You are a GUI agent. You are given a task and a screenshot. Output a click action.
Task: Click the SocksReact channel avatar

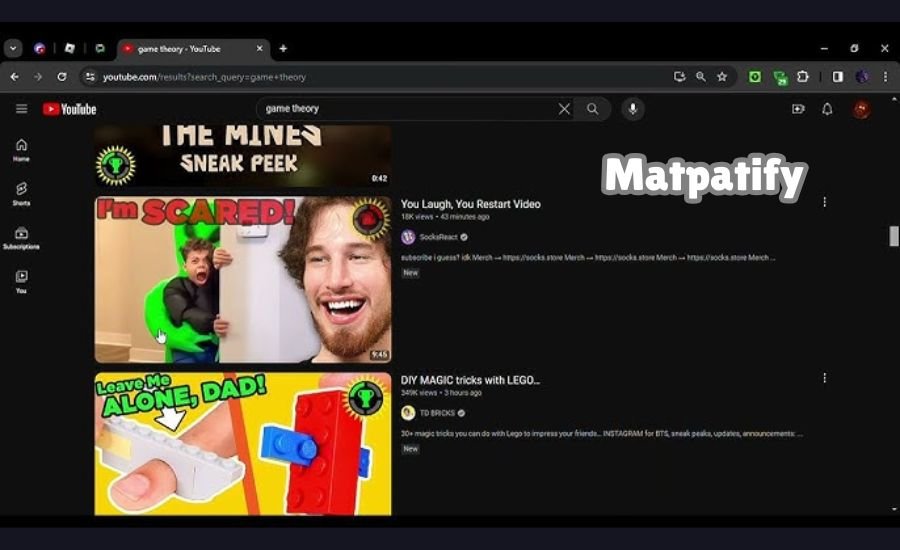point(408,237)
